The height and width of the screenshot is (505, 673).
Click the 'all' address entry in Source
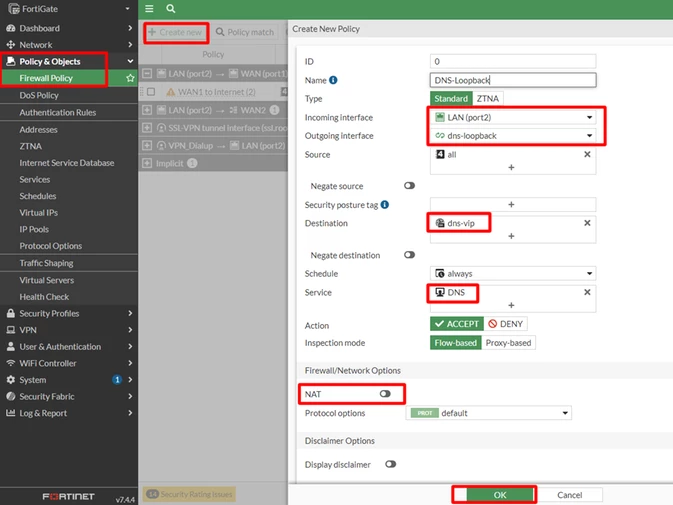[x=446, y=154]
